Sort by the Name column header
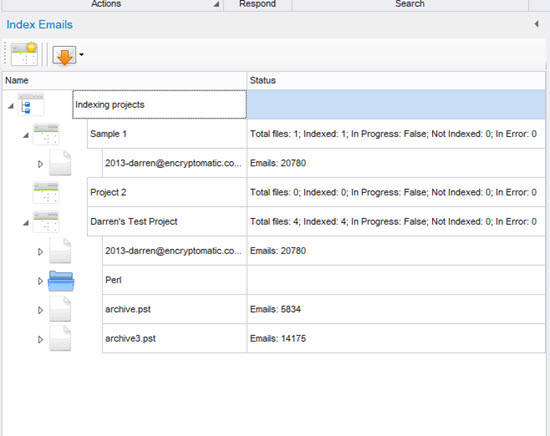The width and height of the screenshot is (550, 436). tap(125, 80)
